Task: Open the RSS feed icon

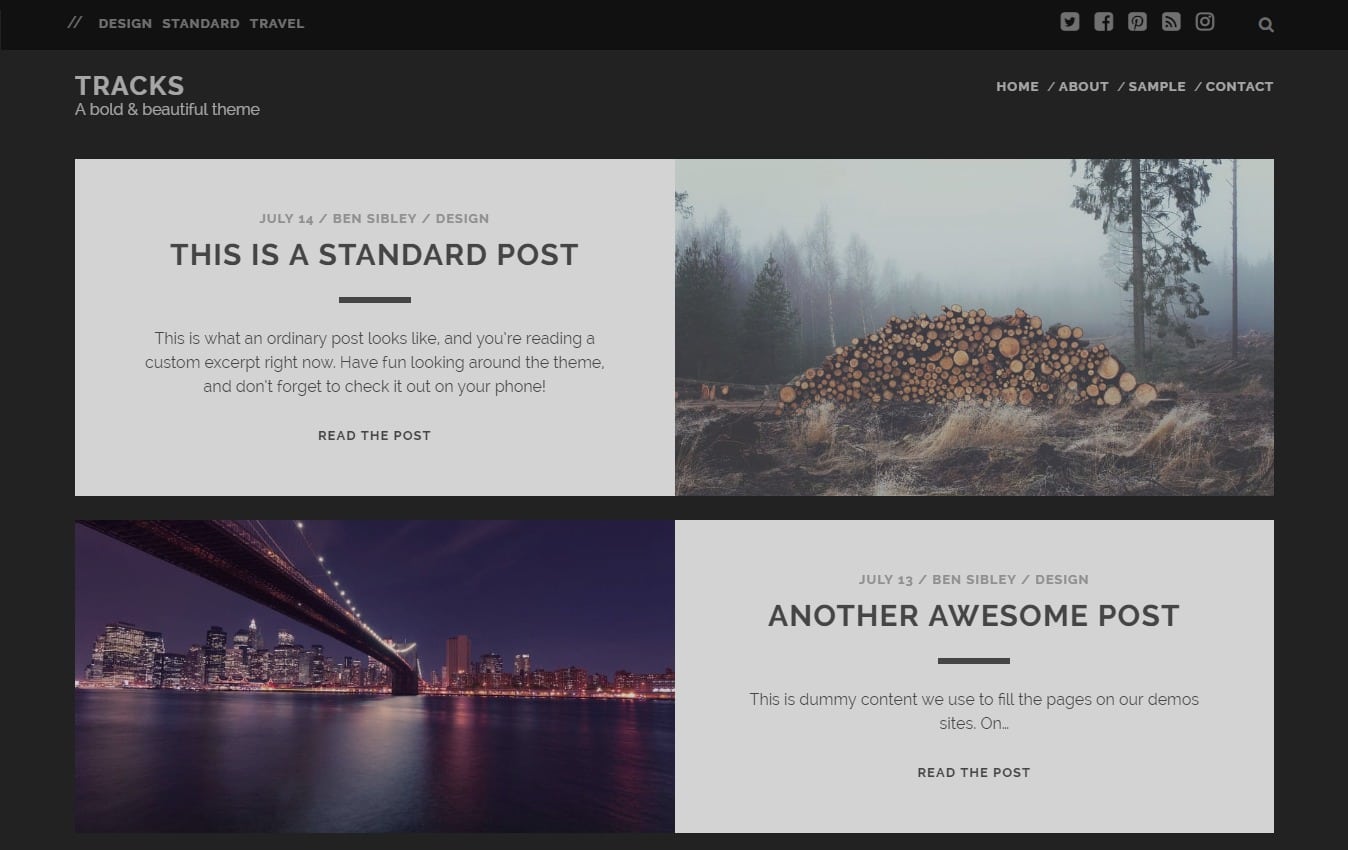Action: coord(1171,22)
